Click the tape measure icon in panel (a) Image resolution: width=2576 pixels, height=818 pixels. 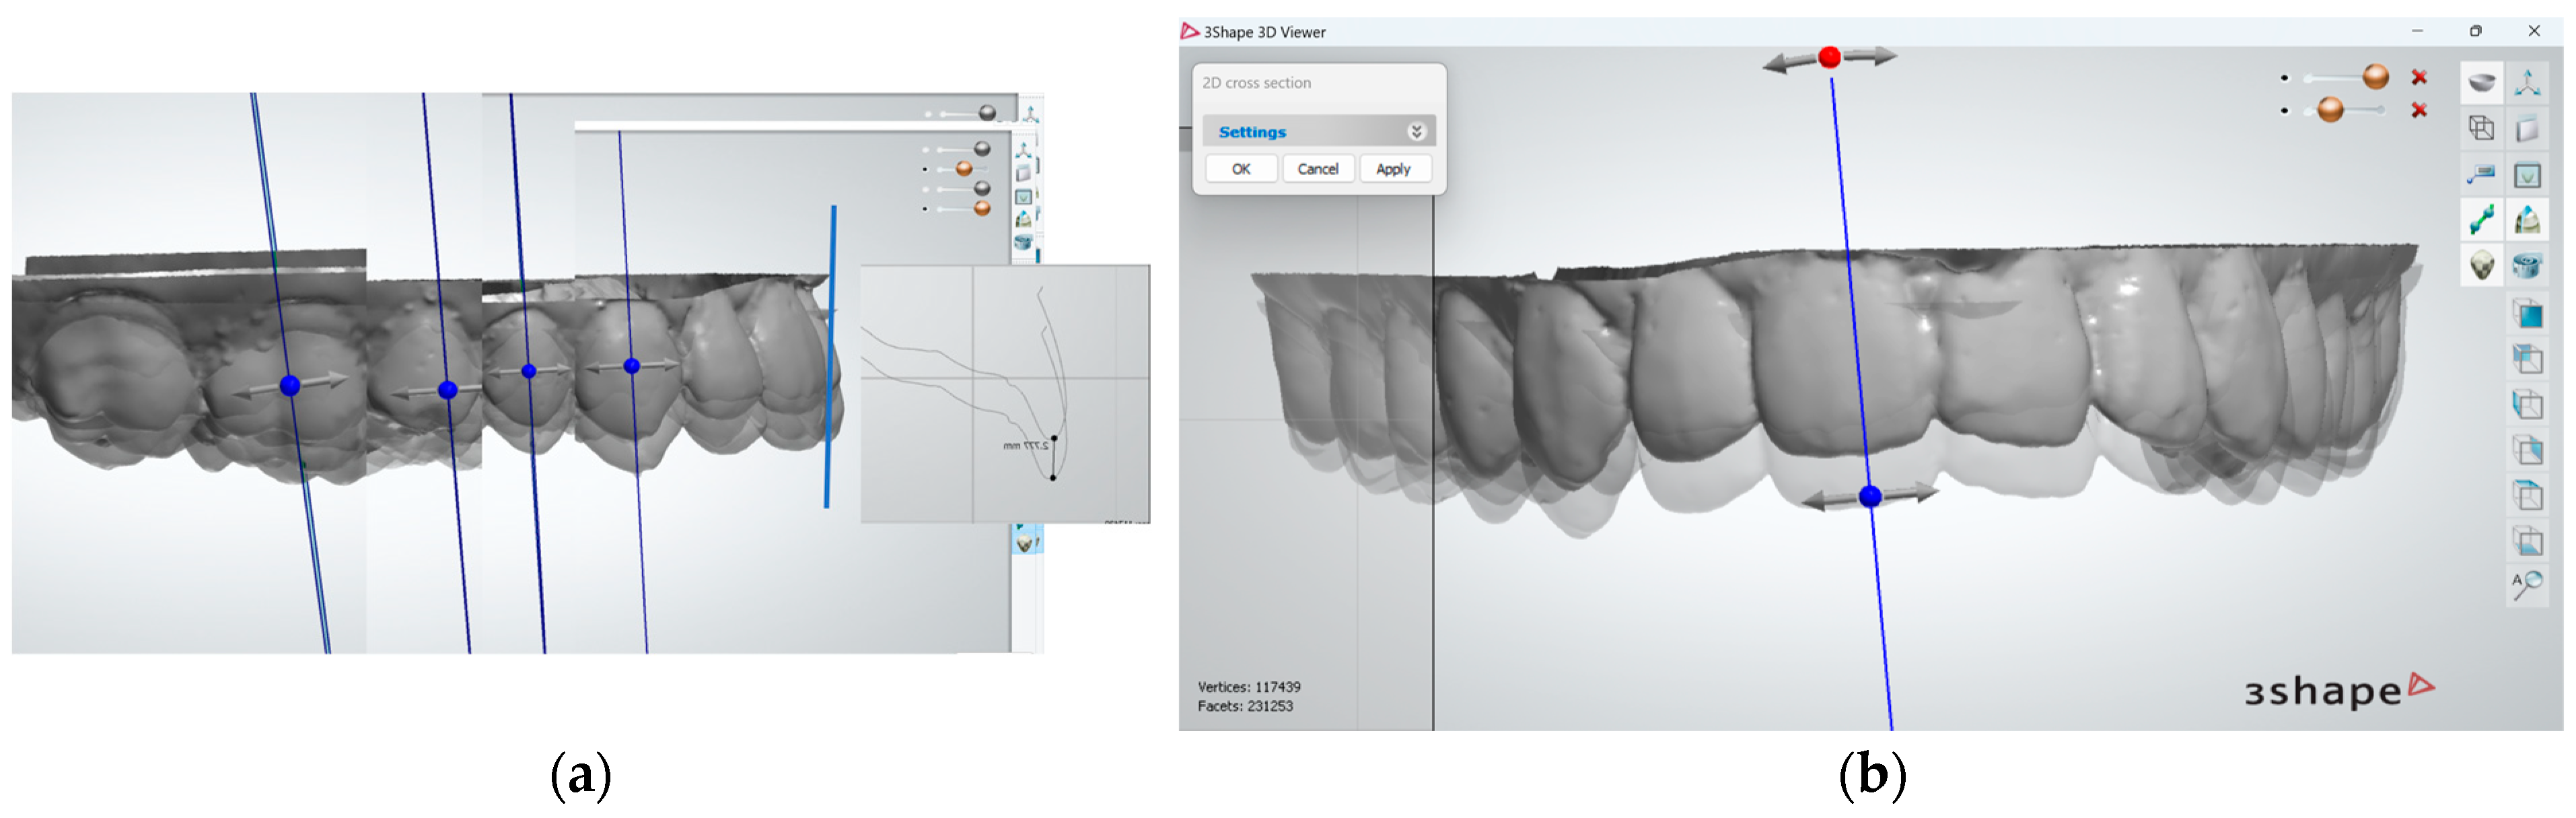click(x=1022, y=242)
